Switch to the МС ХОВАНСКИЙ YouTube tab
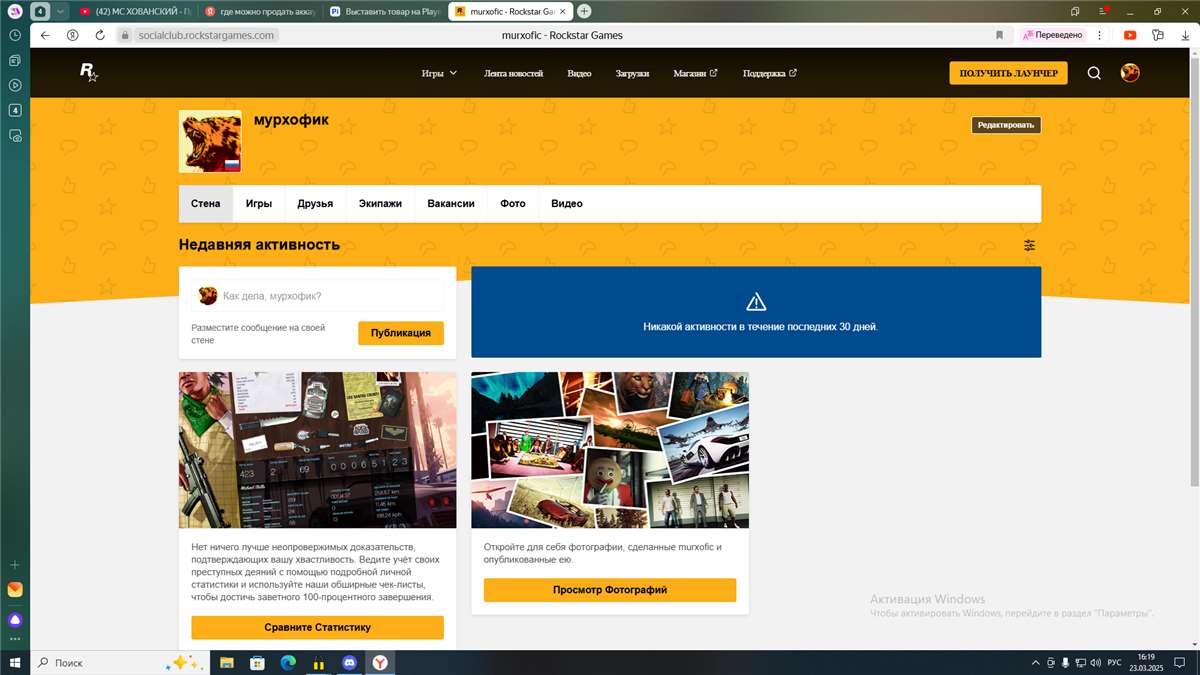Image resolution: width=1200 pixels, height=675 pixels. [x=134, y=11]
